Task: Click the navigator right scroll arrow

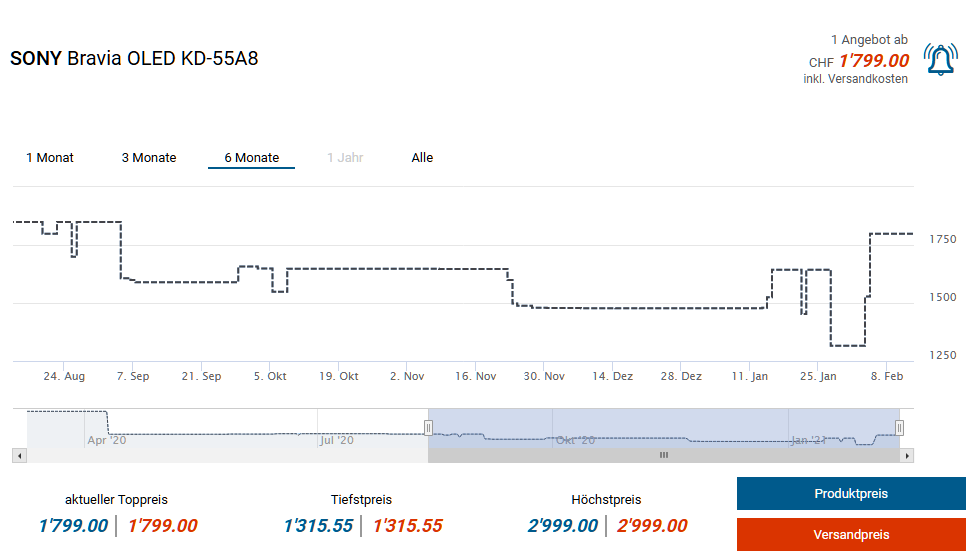Action: coord(907,455)
